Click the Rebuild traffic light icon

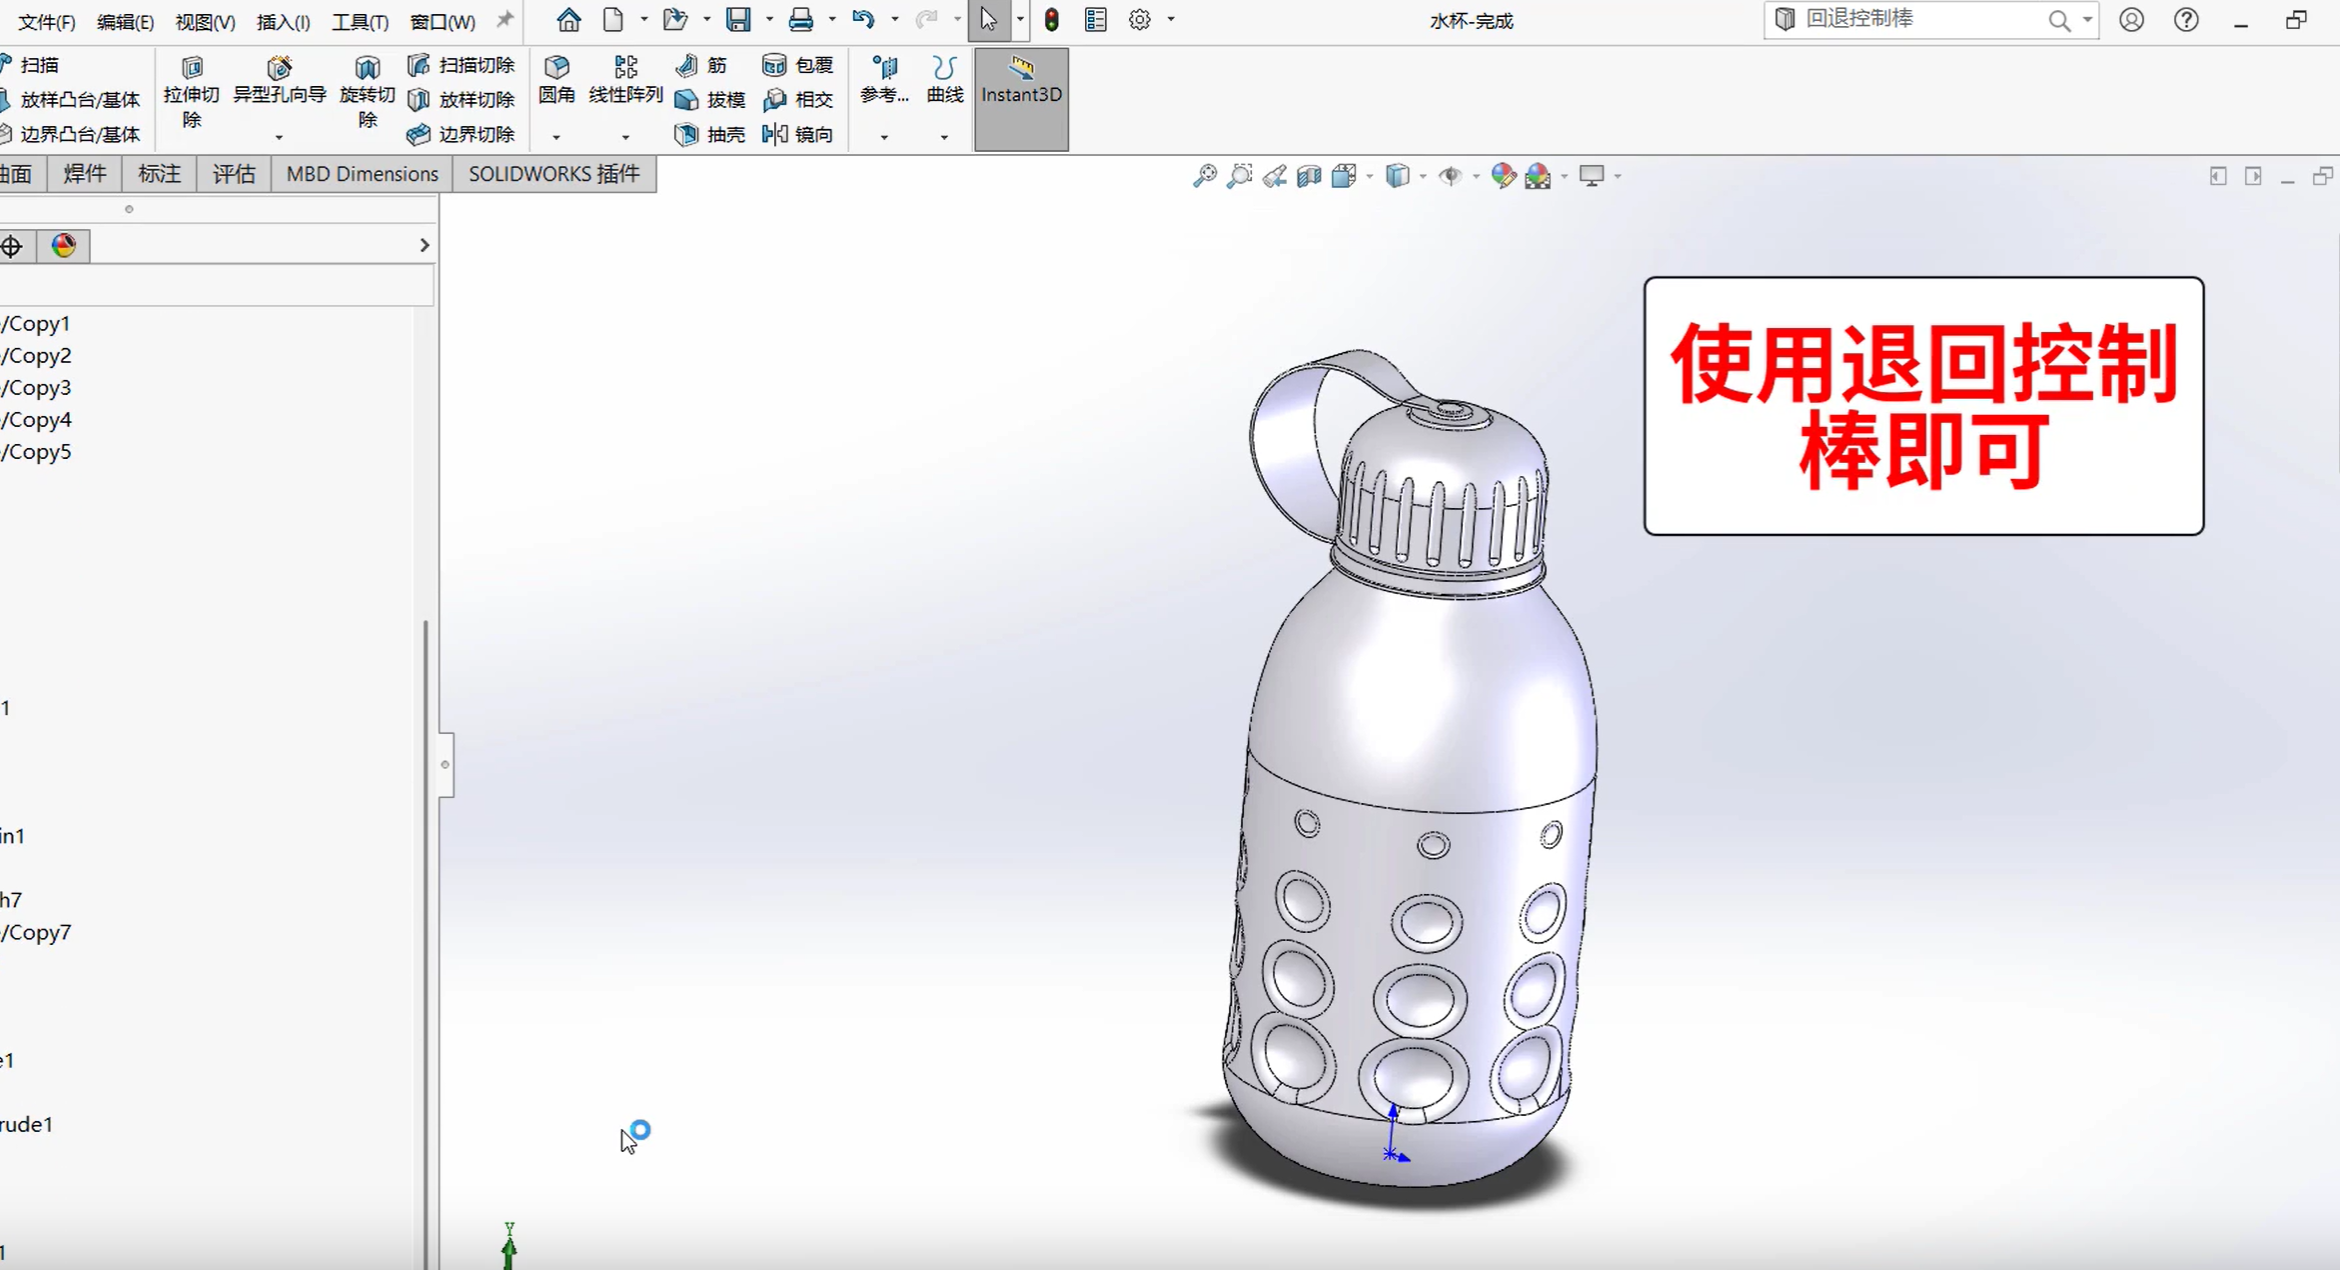1051,20
